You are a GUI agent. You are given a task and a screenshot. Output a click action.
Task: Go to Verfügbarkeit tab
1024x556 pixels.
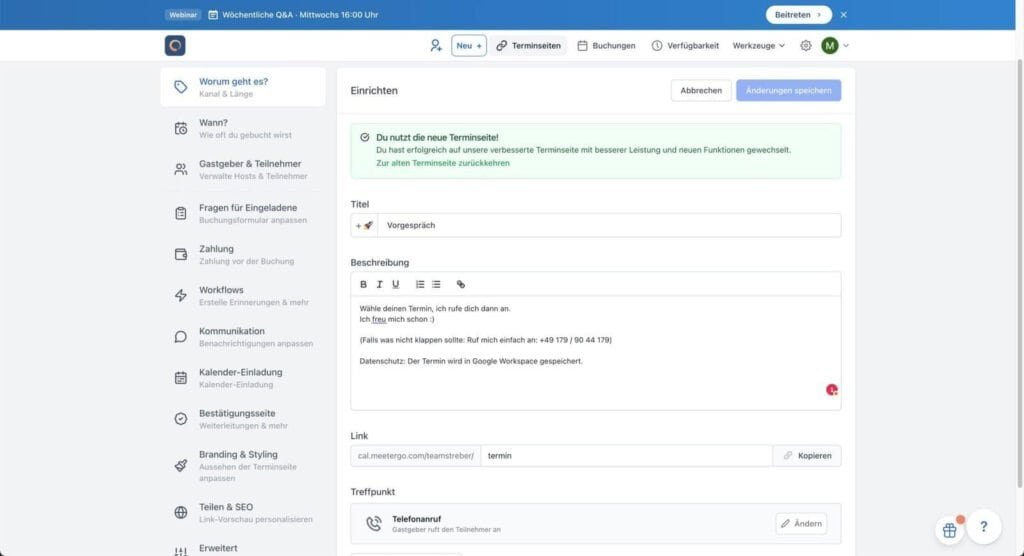(685, 46)
